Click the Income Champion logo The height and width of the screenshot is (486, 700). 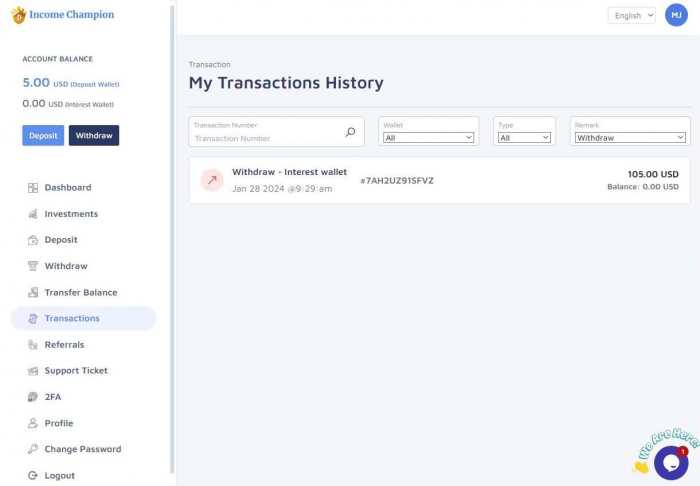click(63, 15)
